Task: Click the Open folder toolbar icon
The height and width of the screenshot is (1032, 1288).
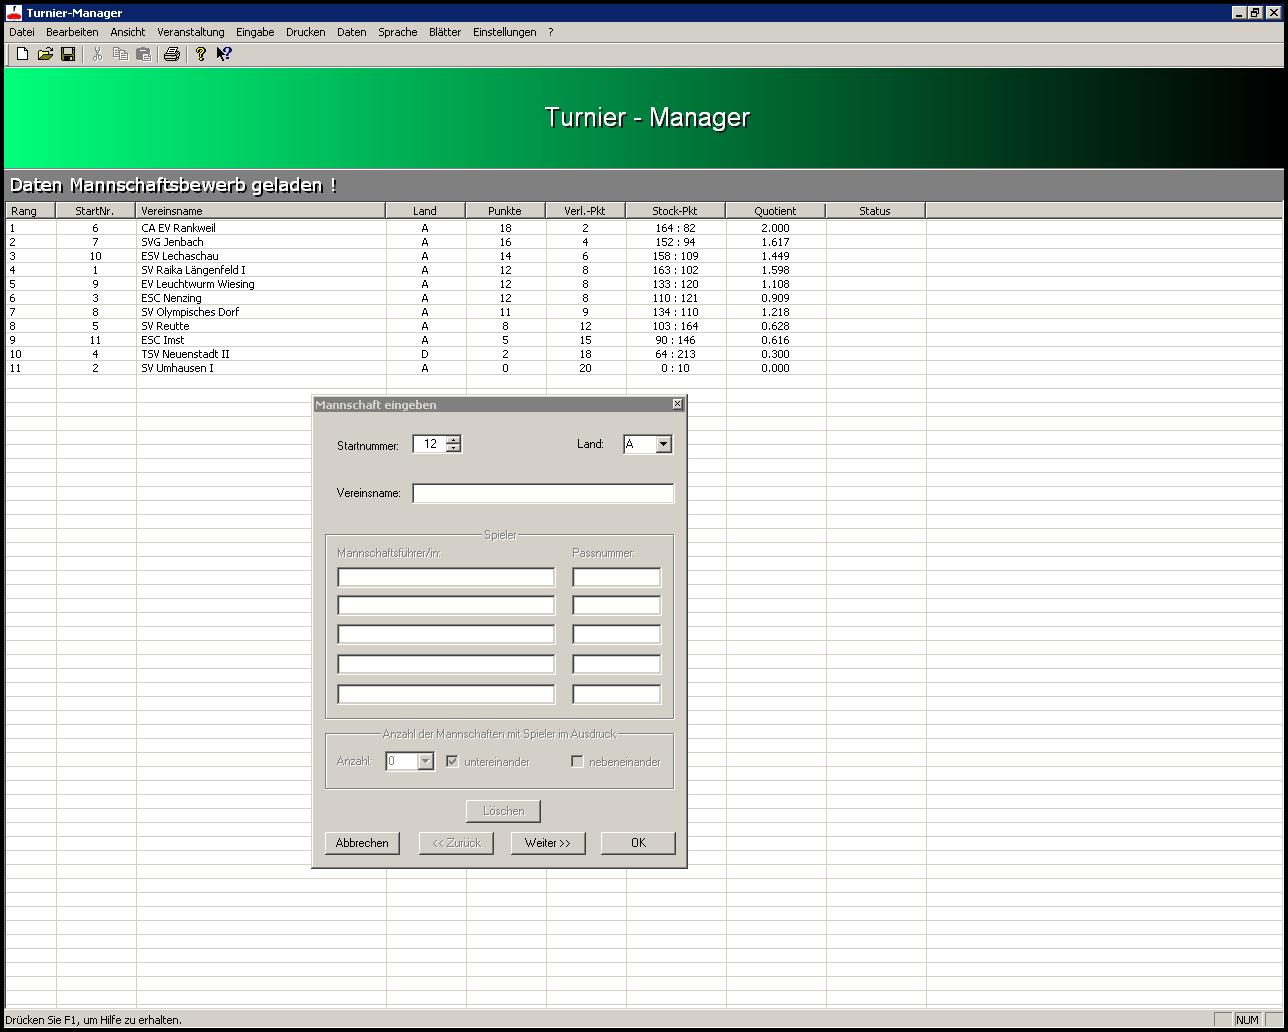Action: tap(45, 54)
